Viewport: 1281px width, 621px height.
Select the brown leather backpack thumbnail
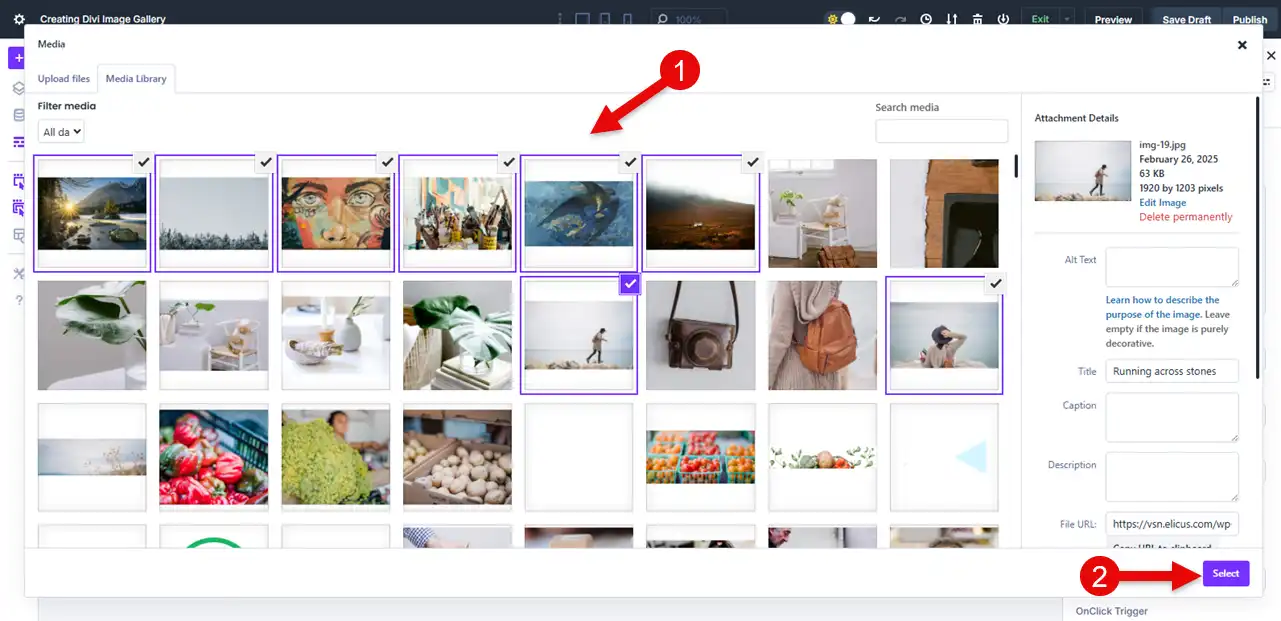pos(822,335)
